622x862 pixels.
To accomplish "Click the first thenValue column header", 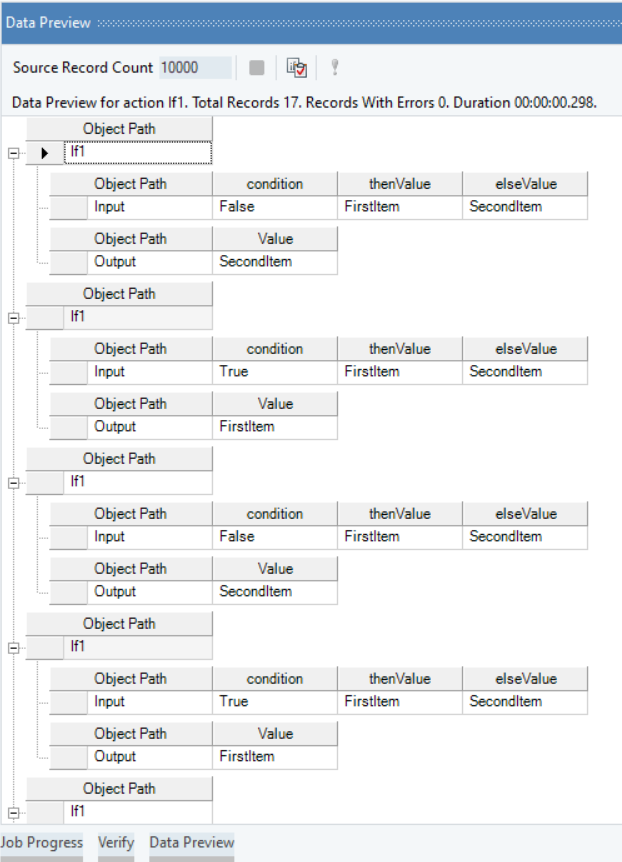I will coord(399,184).
